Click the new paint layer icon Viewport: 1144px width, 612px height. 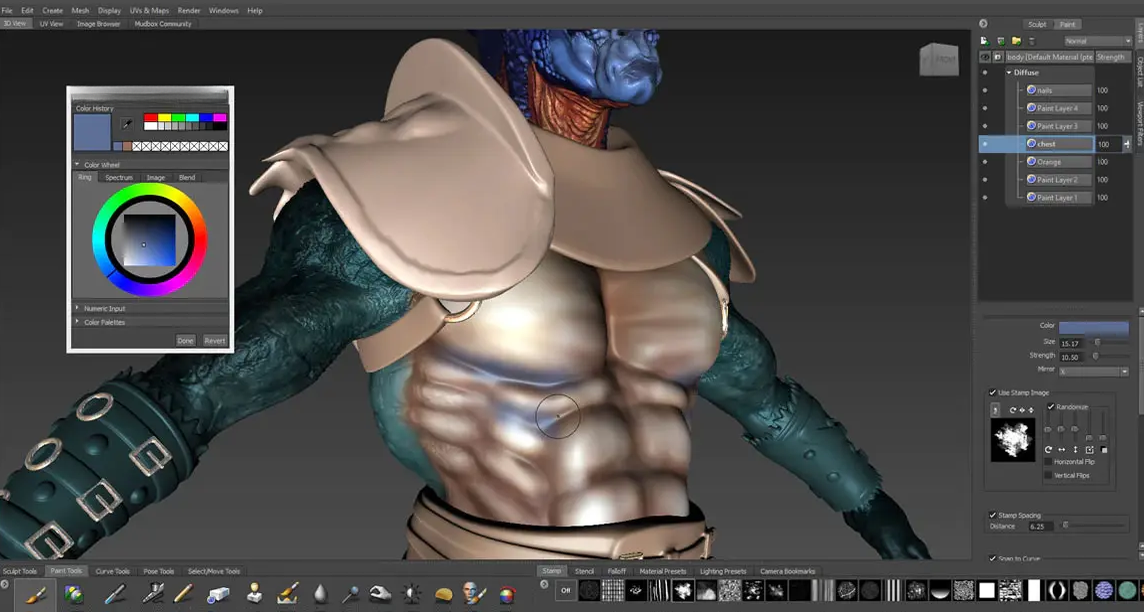click(x=985, y=41)
